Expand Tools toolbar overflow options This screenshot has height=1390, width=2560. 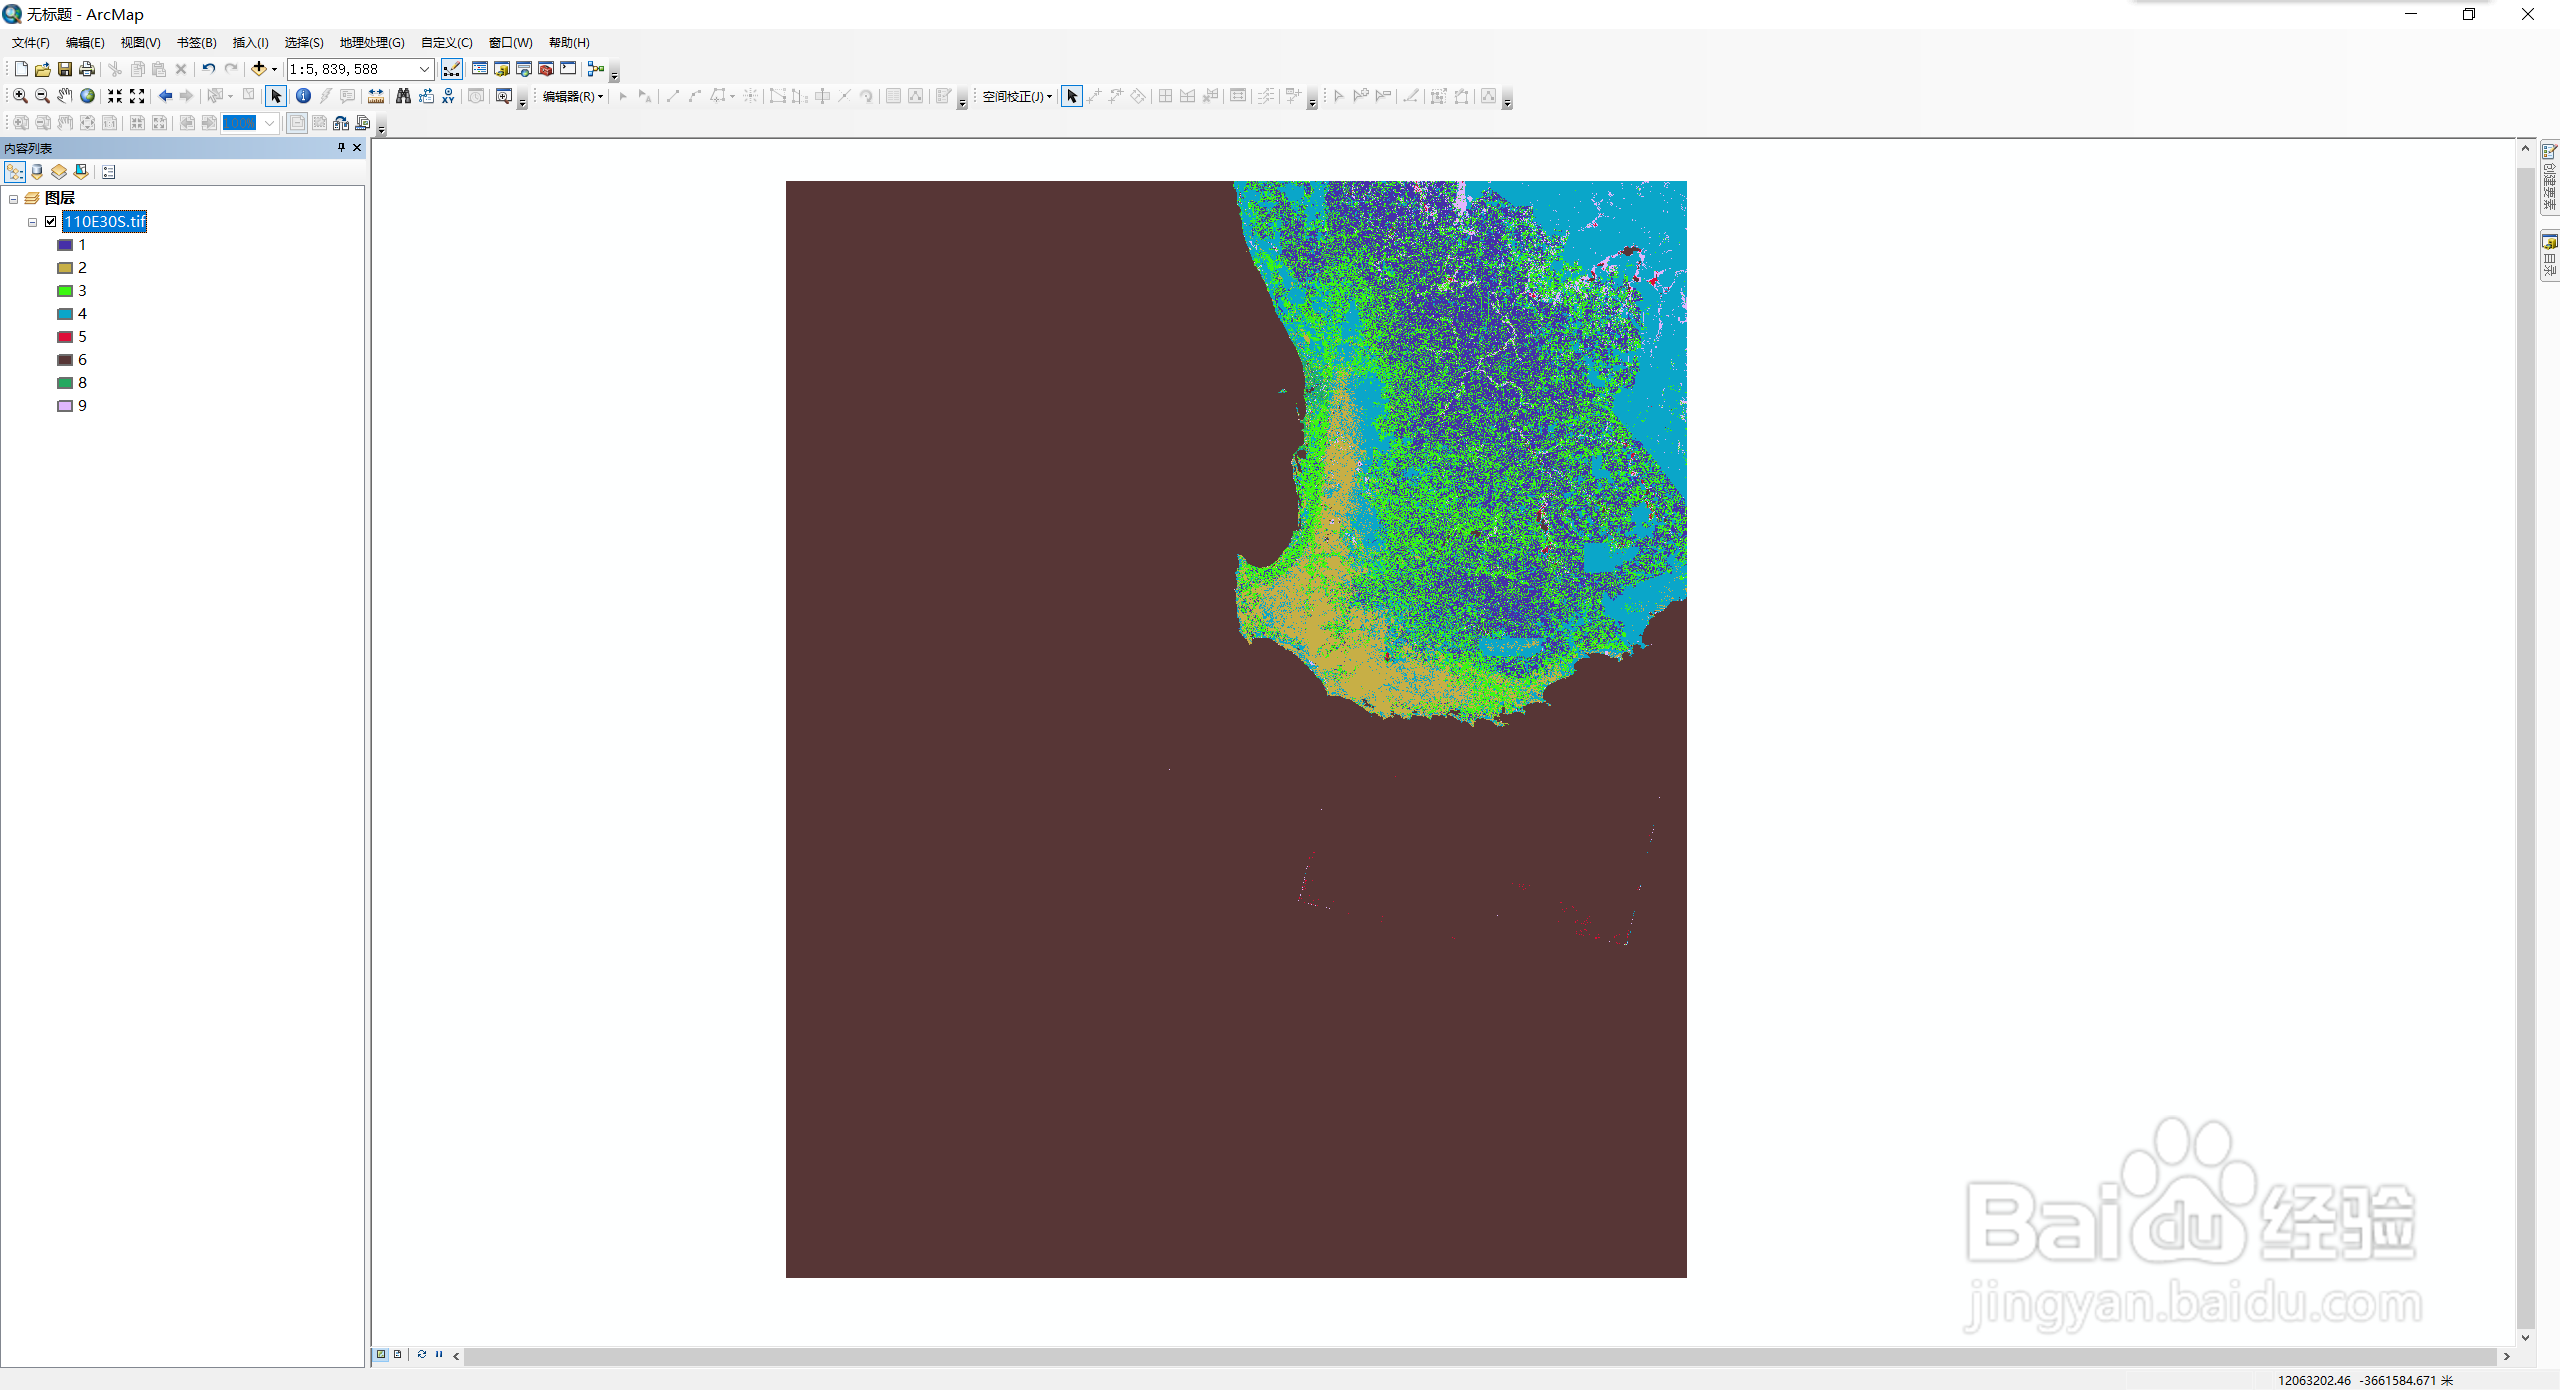point(522,101)
